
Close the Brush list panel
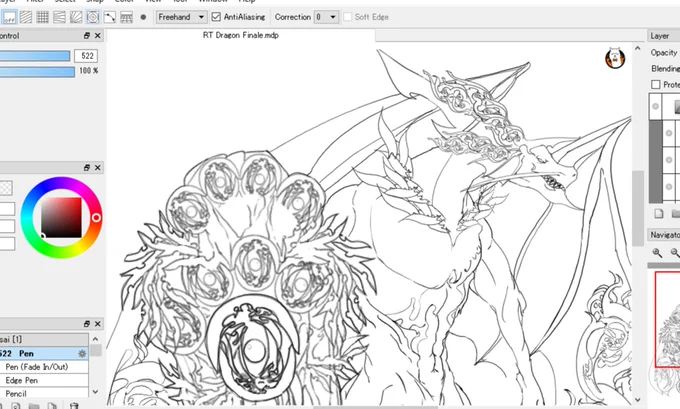click(98, 324)
